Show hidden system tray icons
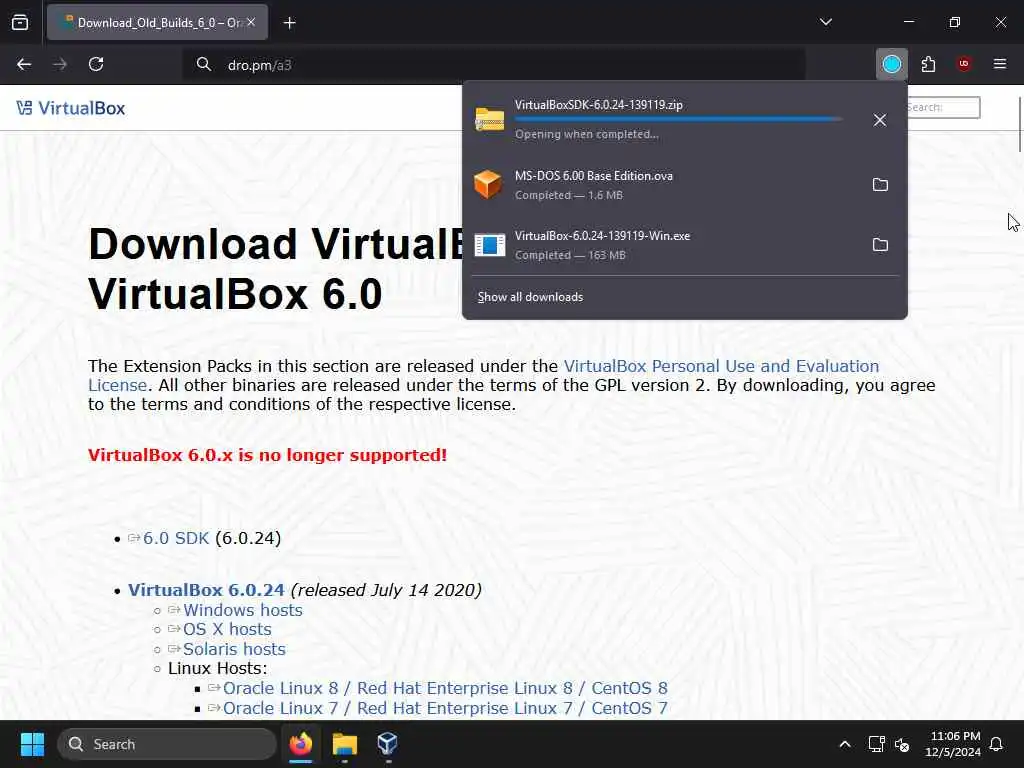This screenshot has width=1024, height=768. click(x=844, y=744)
